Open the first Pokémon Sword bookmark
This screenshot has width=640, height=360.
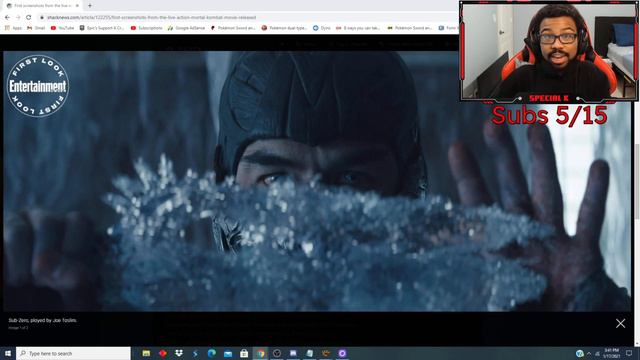point(233,28)
